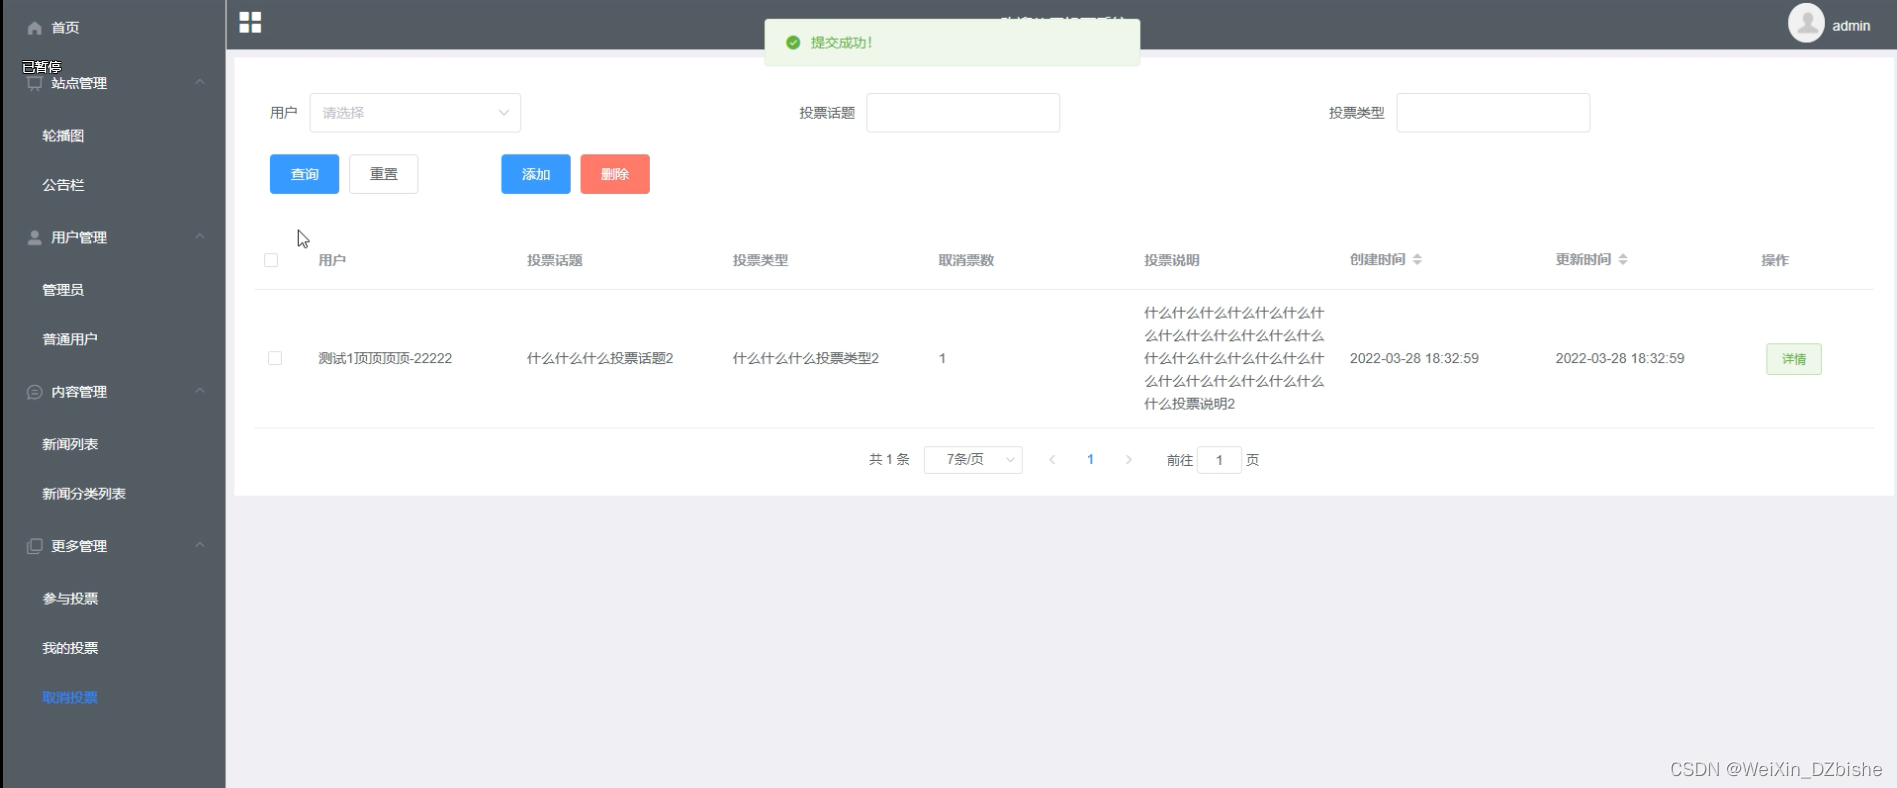Focus the 投票类型 input field

point(1493,113)
